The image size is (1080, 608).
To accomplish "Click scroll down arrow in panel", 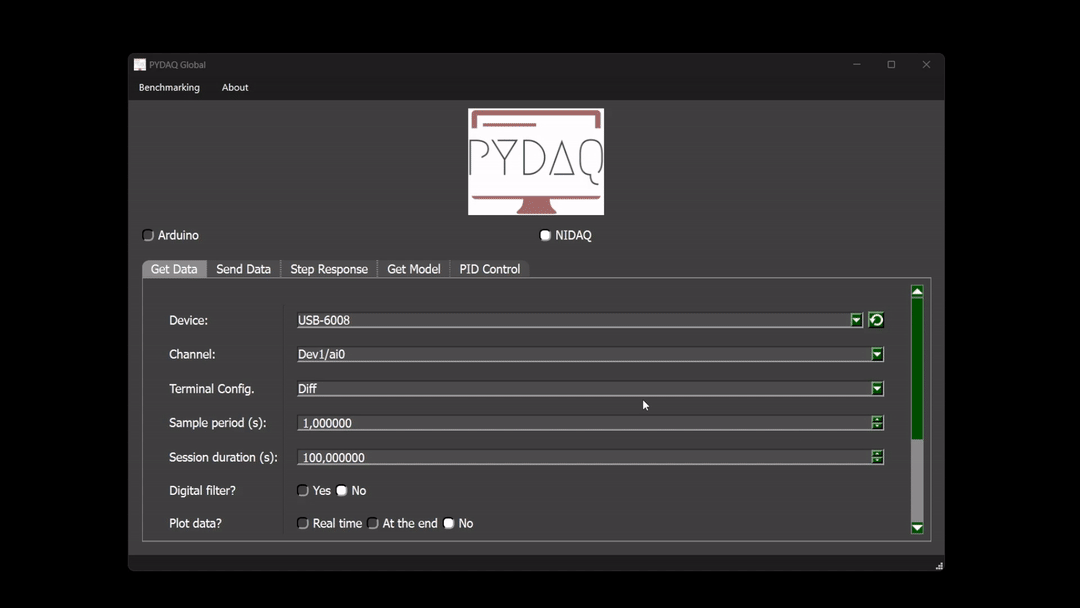I will (917, 528).
